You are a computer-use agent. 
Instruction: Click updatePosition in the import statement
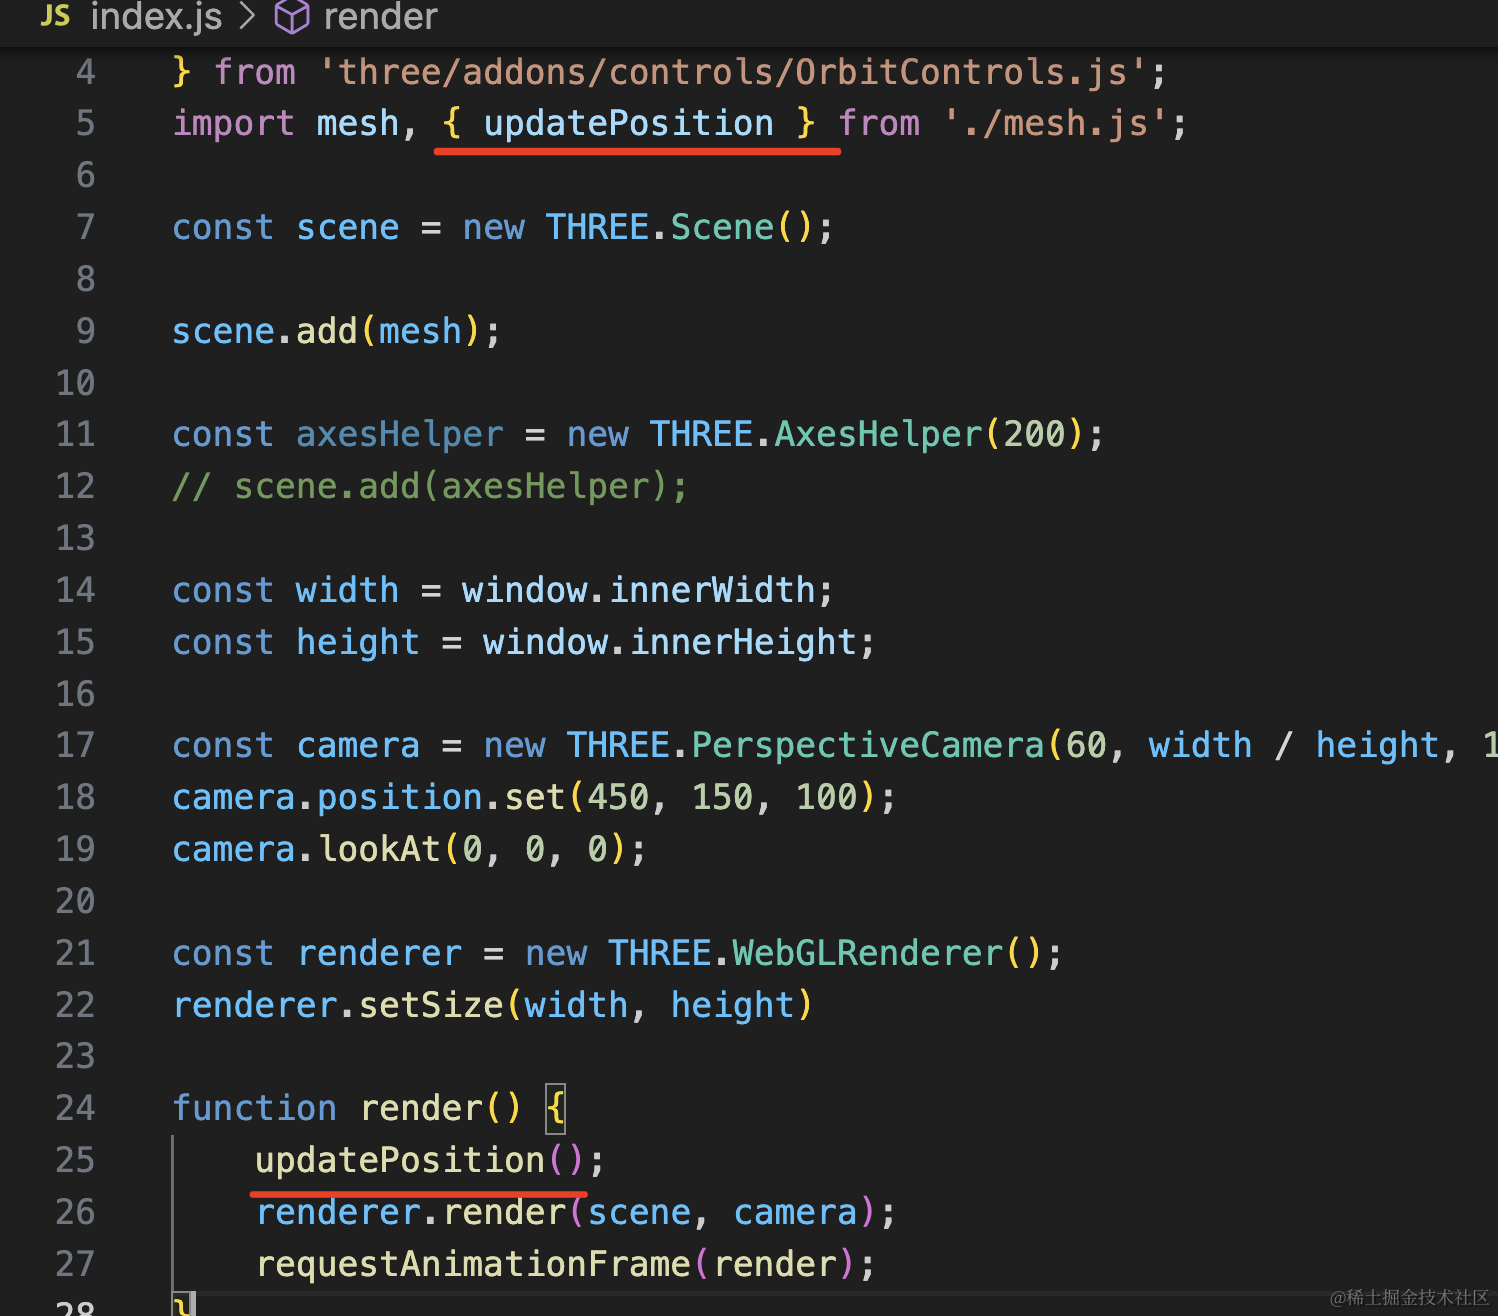coord(629,123)
